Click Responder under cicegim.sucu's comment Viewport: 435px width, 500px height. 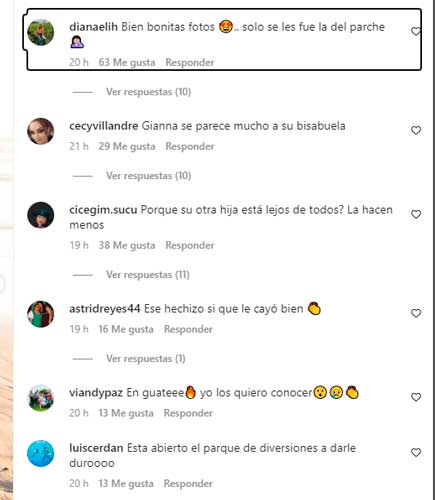[x=190, y=245]
